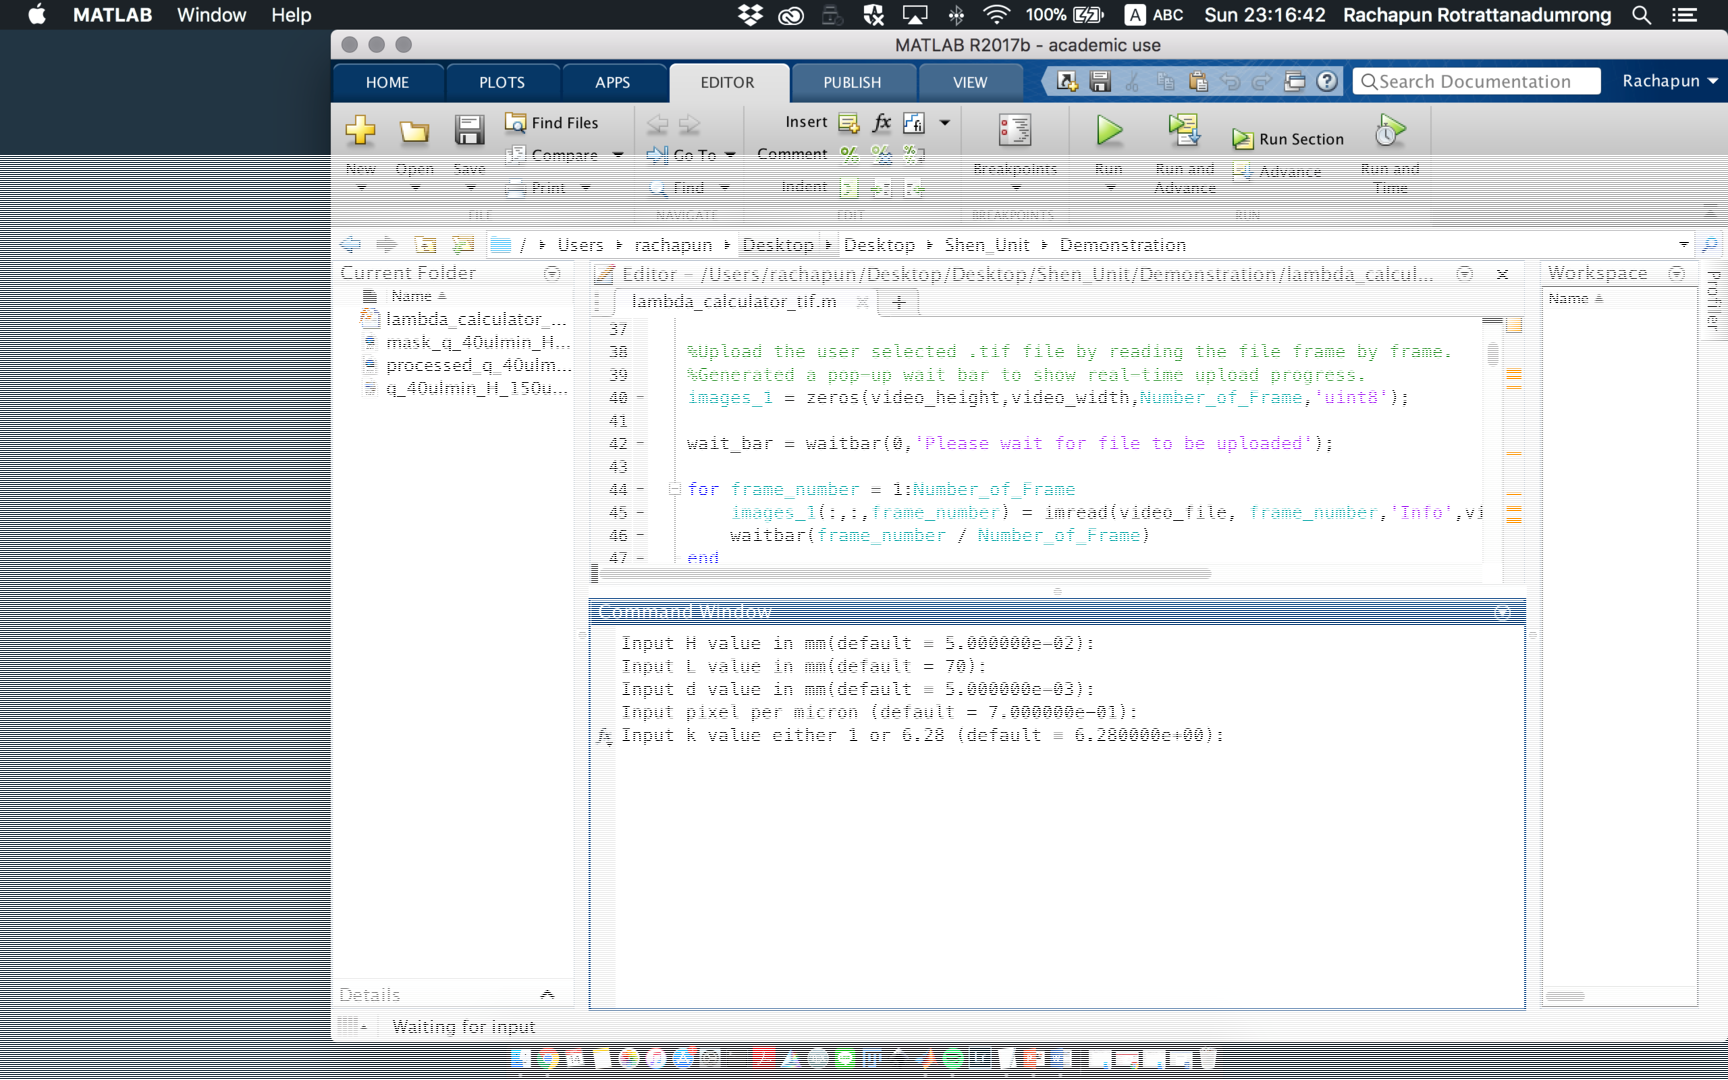Open the Compare dropdown arrow

pyautogui.click(x=617, y=155)
